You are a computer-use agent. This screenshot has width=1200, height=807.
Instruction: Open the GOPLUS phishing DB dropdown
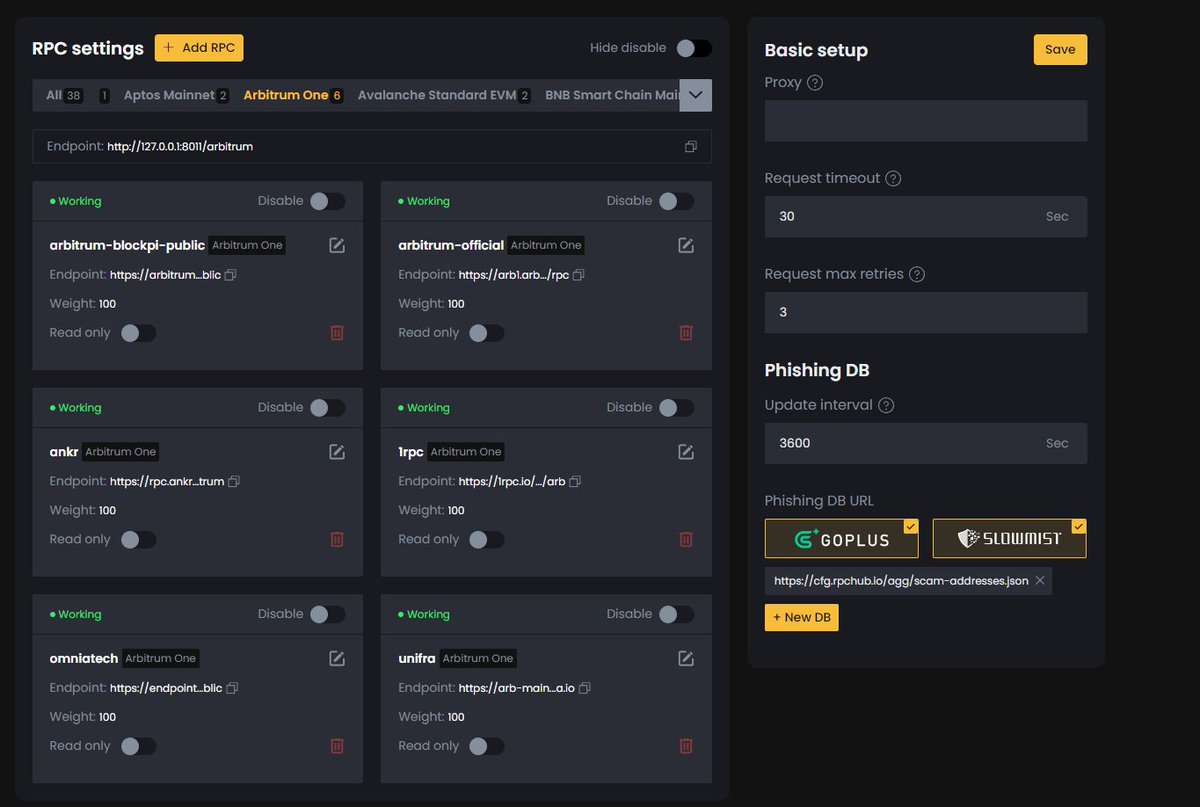[909, 527]
